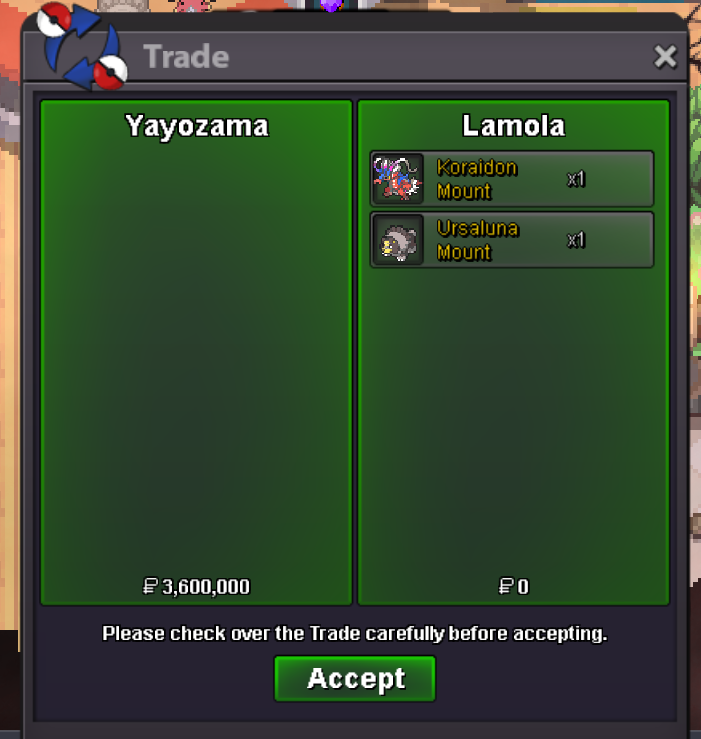This screenshot has width=701, height=739.
Task: Click the Koraidon Mount x1 quantity
Action: click(576, 179)
